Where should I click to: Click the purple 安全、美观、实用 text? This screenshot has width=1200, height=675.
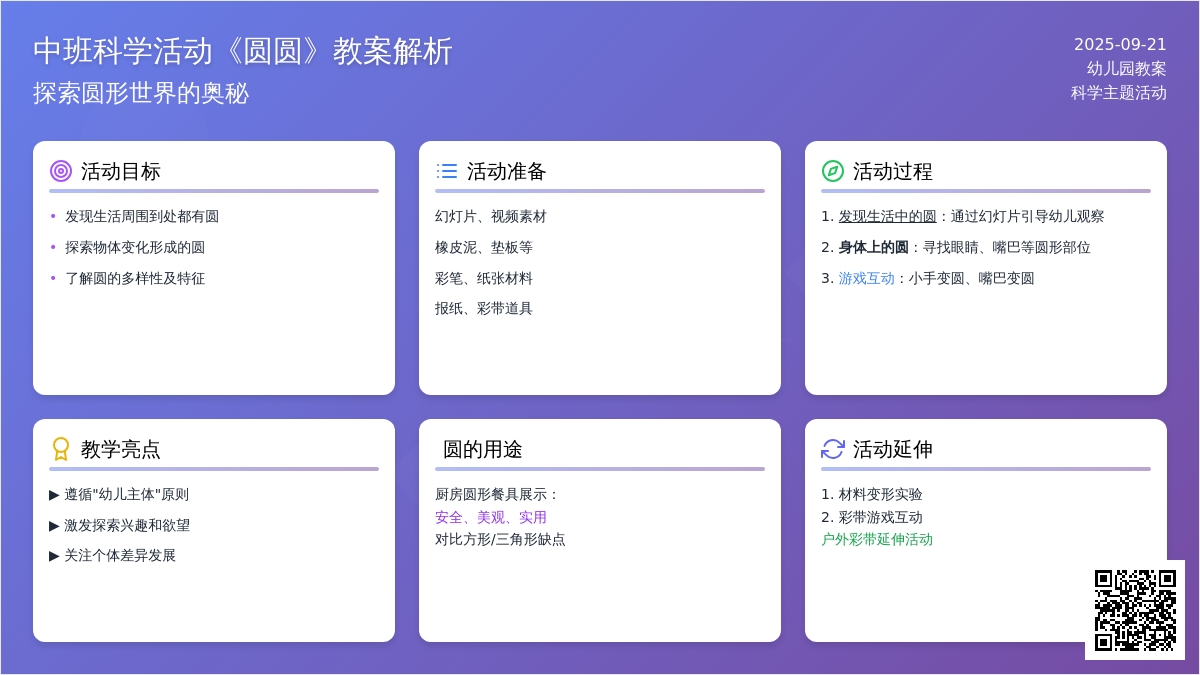(491, 517)
